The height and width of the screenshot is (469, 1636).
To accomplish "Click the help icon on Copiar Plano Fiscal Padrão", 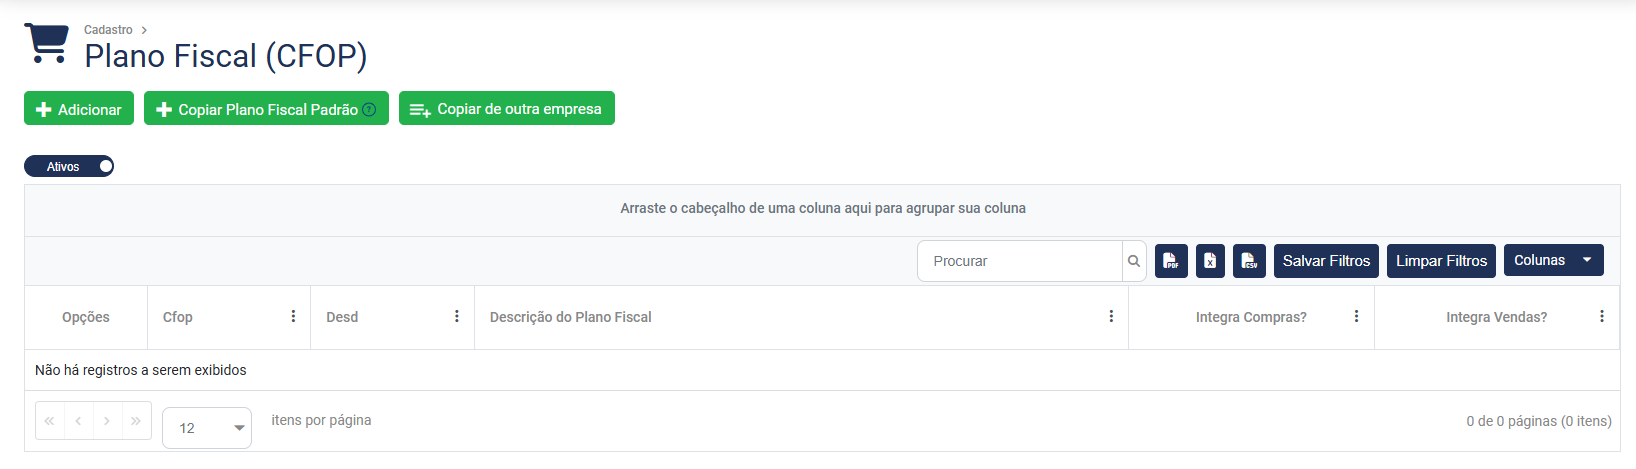I will [369, 109].
